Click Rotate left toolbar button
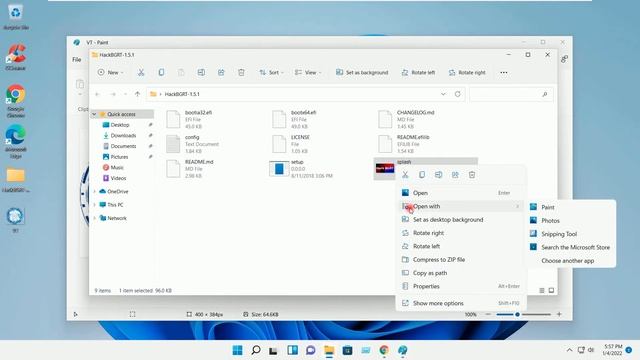 418,72
